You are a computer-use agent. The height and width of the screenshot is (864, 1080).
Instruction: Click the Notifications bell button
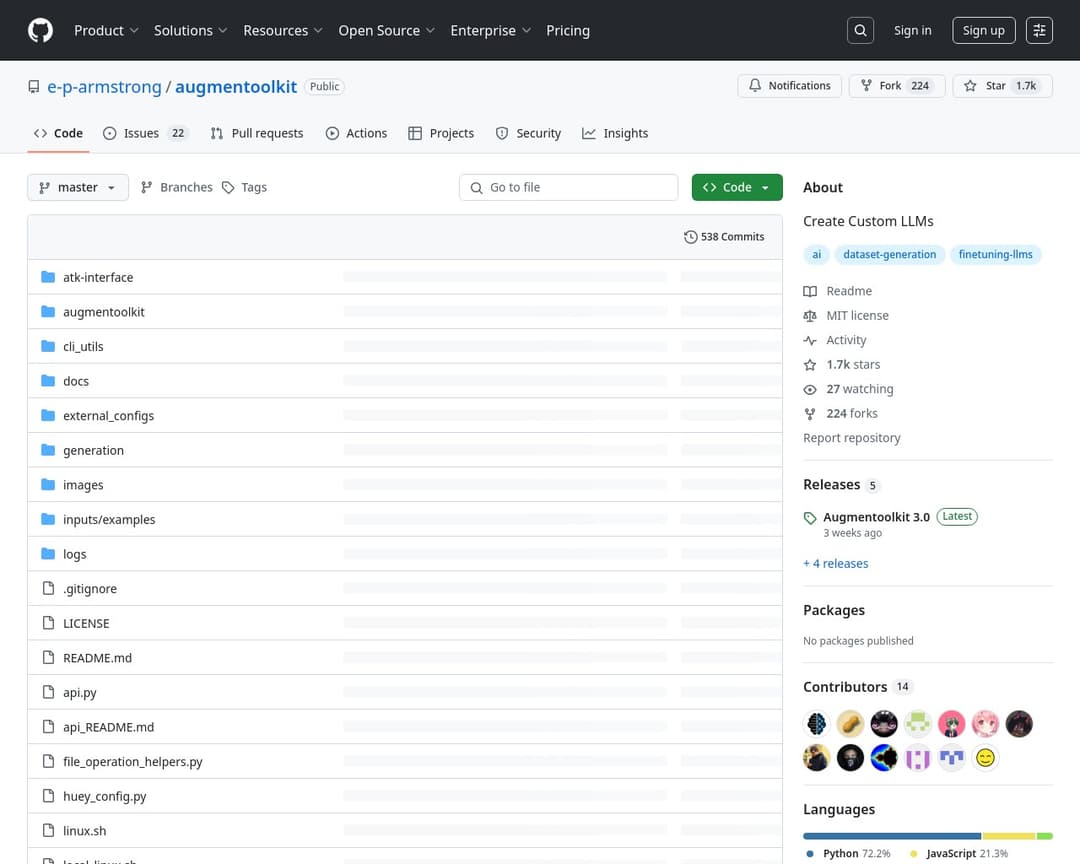[789, 85]
